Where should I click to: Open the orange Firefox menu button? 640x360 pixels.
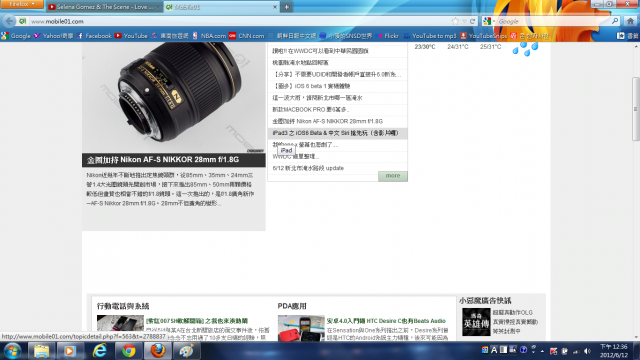(x=22, y=4)
